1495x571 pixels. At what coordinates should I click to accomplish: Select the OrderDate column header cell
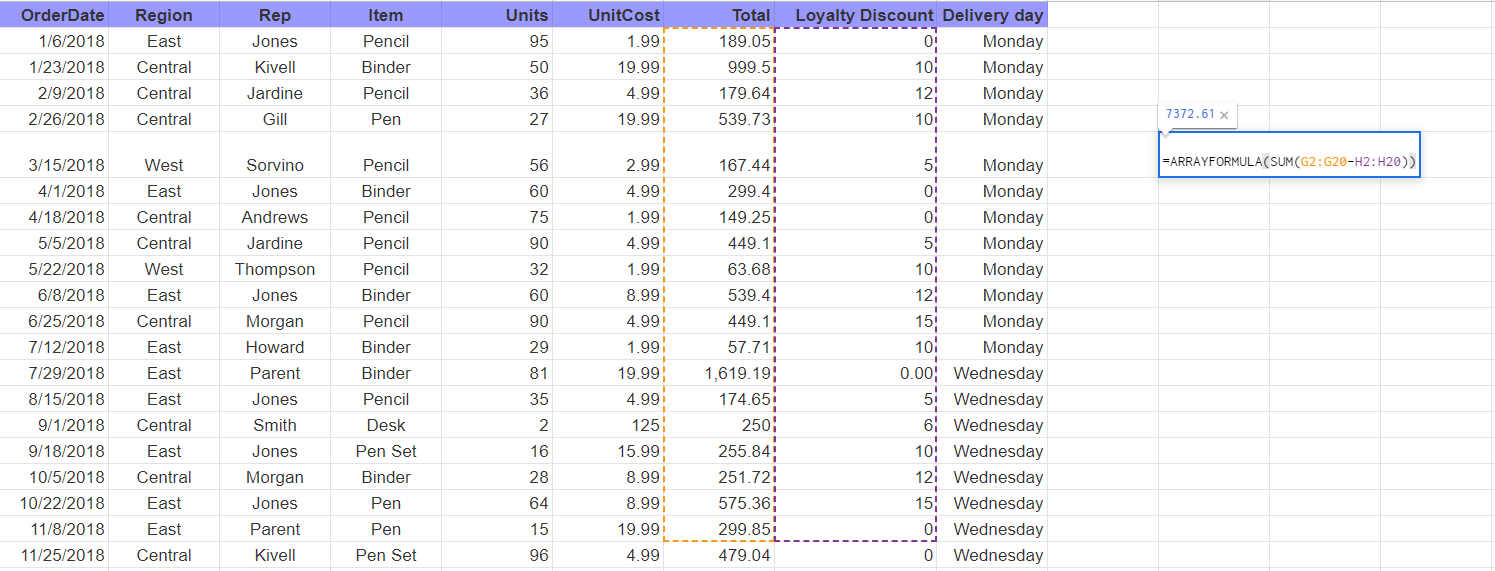click(54, 15)
